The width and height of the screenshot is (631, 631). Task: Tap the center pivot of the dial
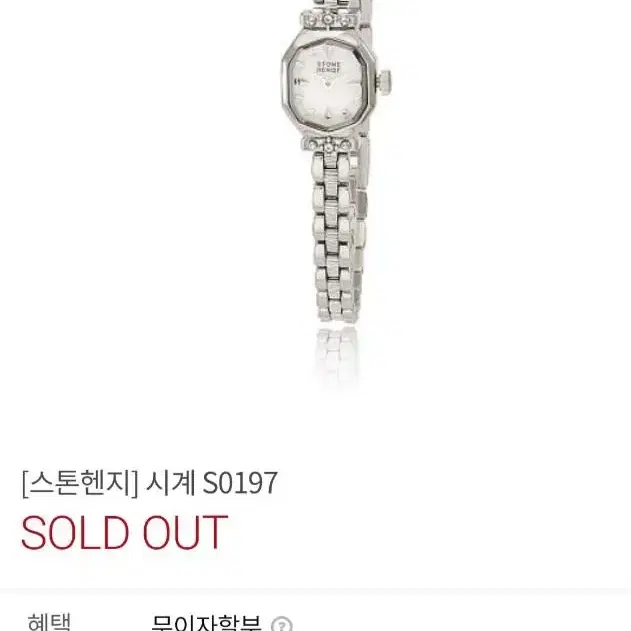(x=328, y=83)
